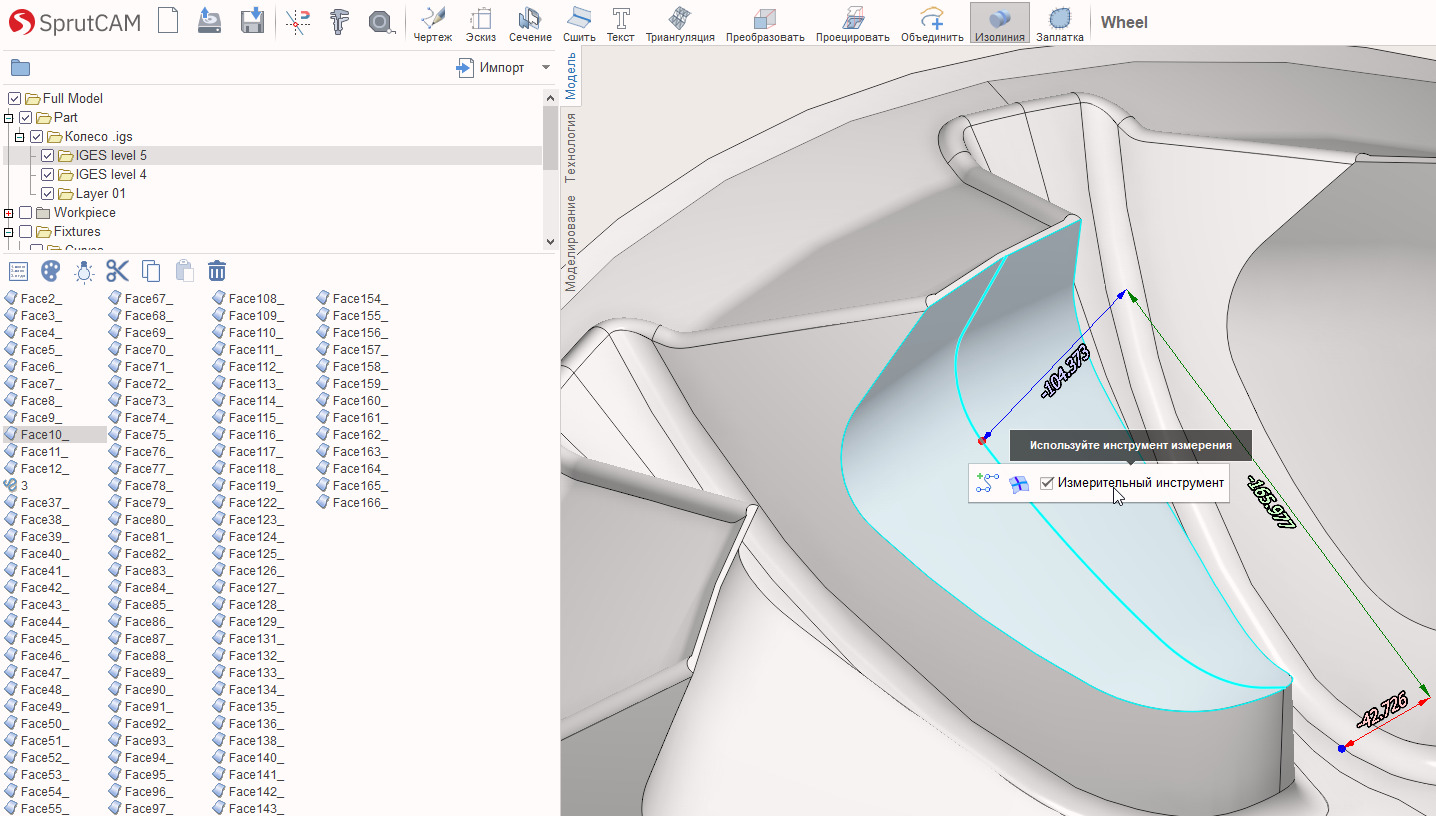
Task: Paste with the clipboard icon
Action: 184,271
